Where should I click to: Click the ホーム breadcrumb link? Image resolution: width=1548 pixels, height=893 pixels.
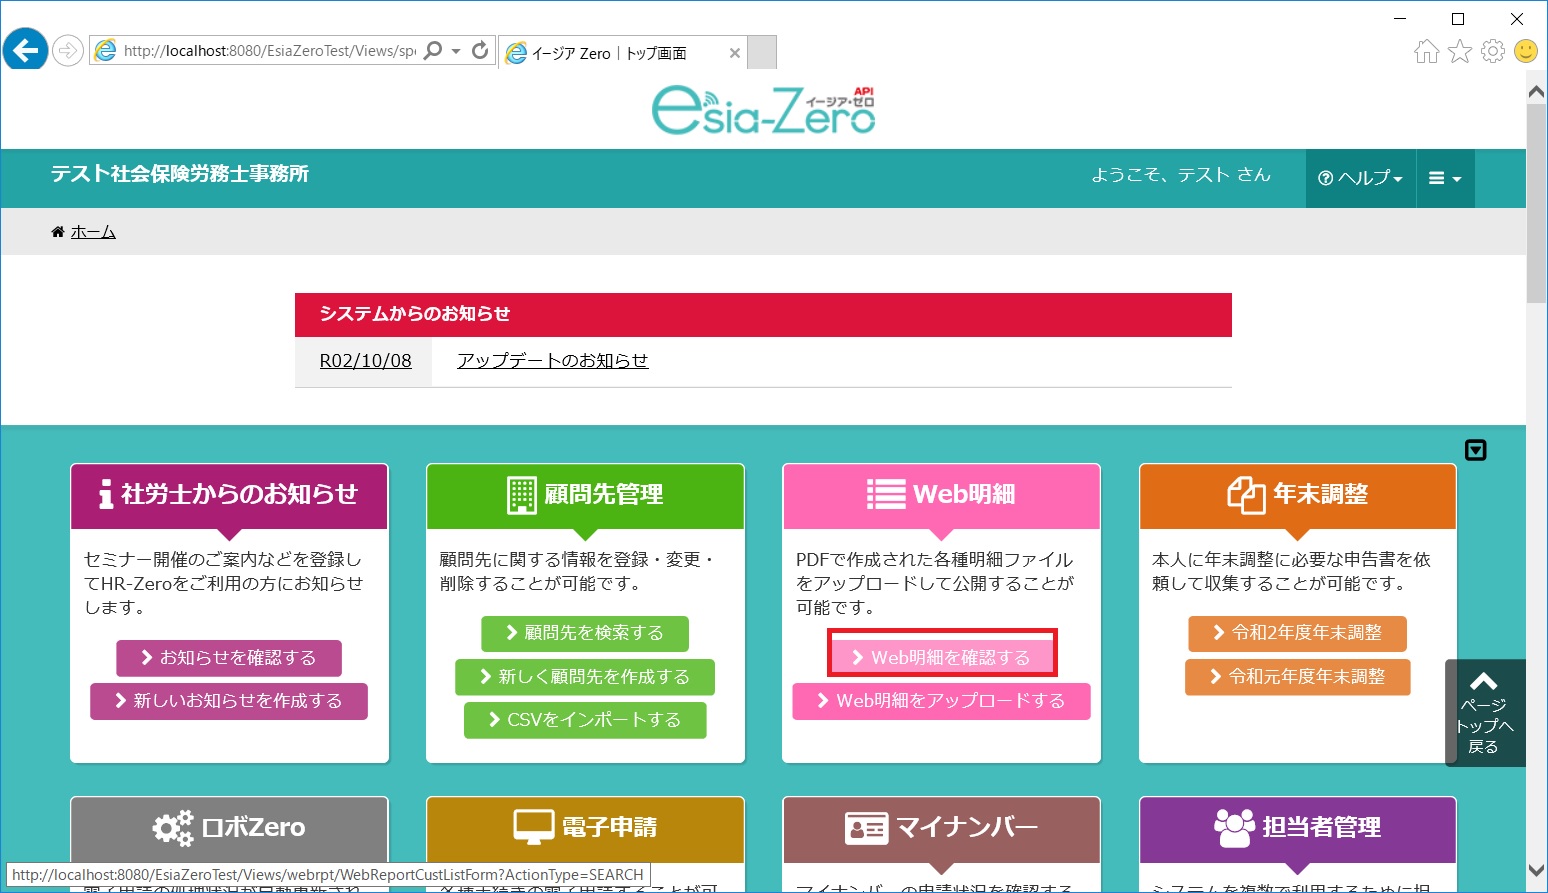pyautogui.click(x=93, y=232)
